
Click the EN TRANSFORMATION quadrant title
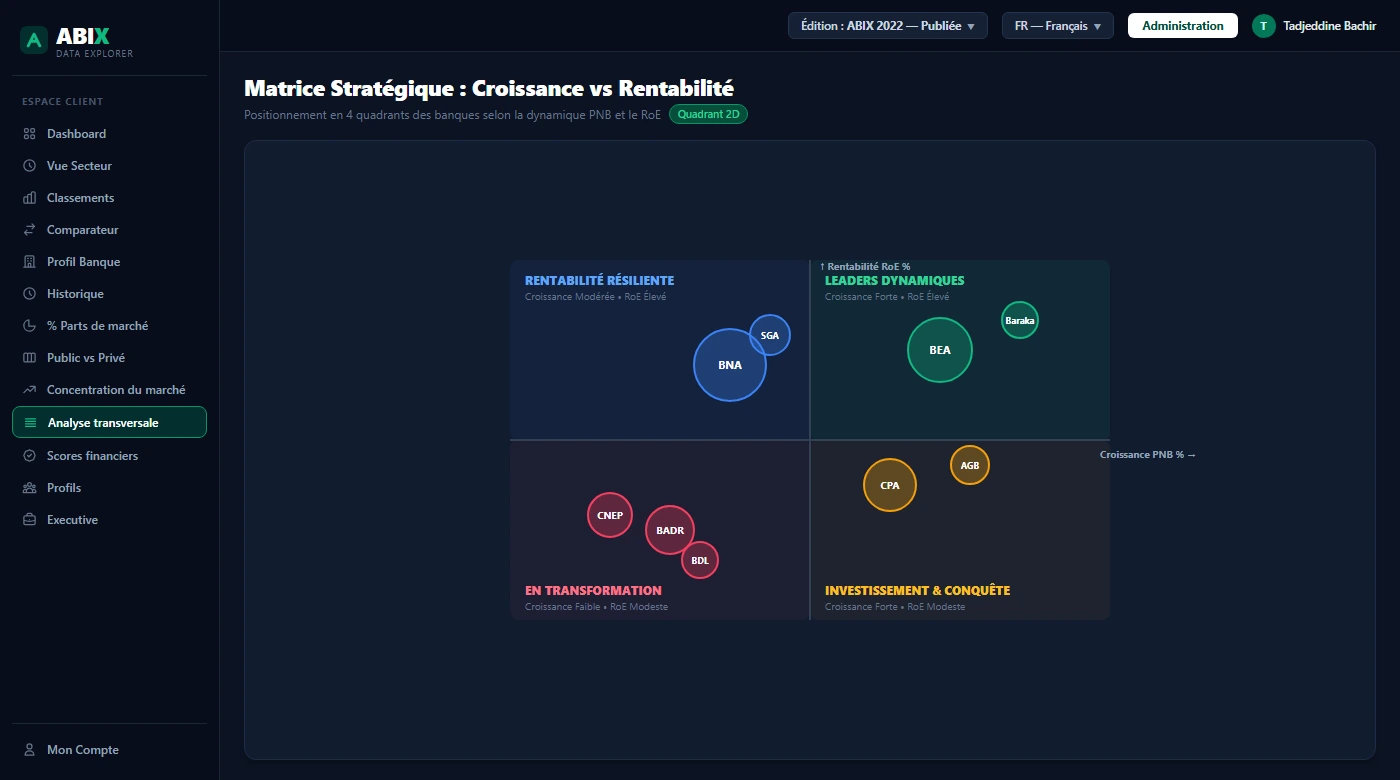[593, 591]
